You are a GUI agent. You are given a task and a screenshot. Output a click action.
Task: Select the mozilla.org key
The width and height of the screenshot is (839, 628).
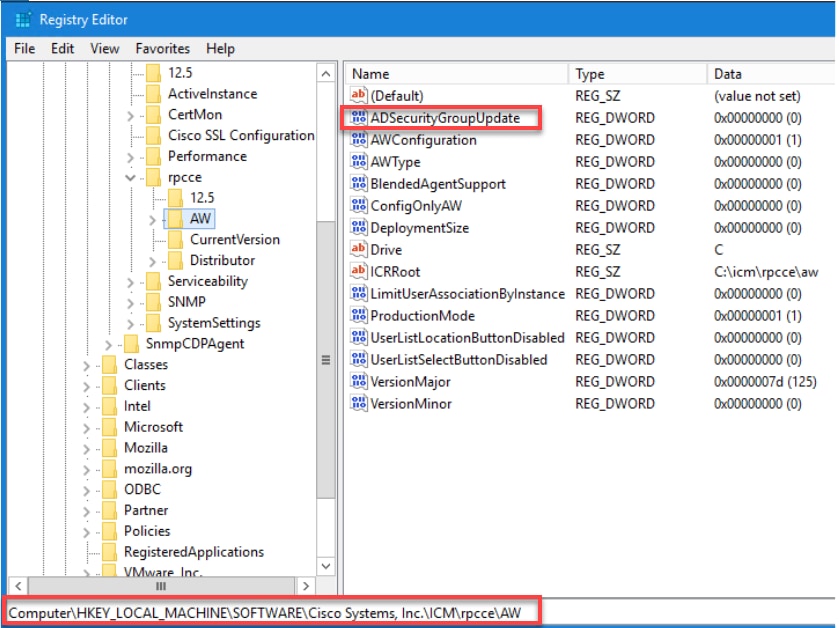(158, 469)
